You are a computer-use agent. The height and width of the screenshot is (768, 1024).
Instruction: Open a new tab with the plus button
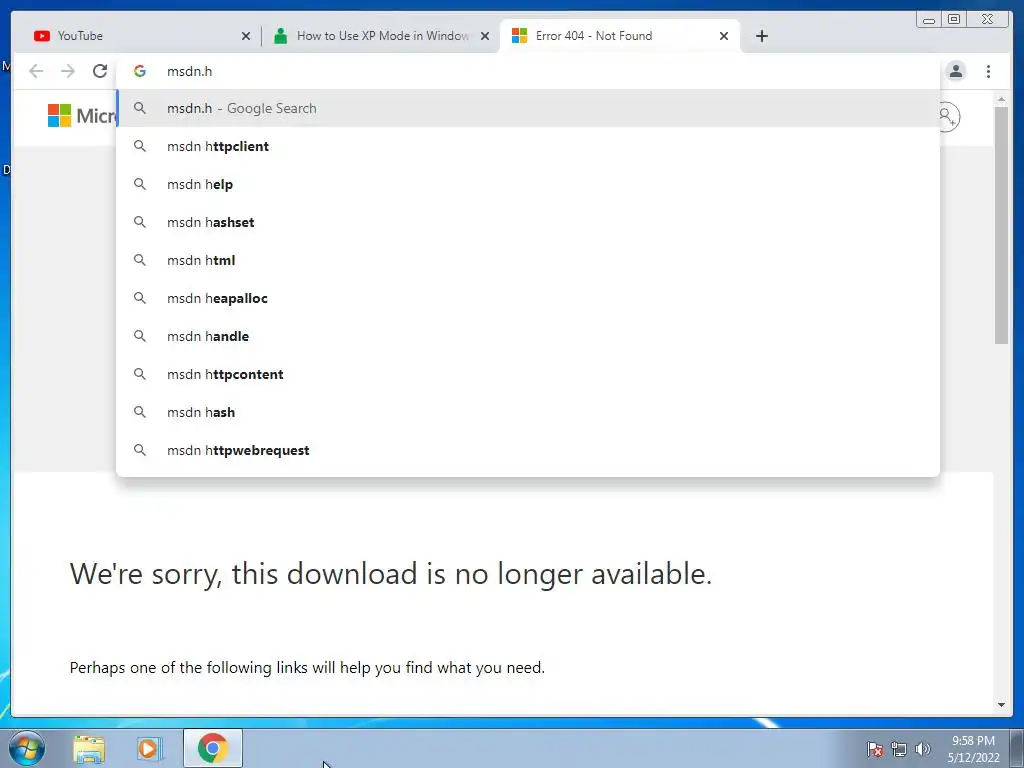point(761,36)
